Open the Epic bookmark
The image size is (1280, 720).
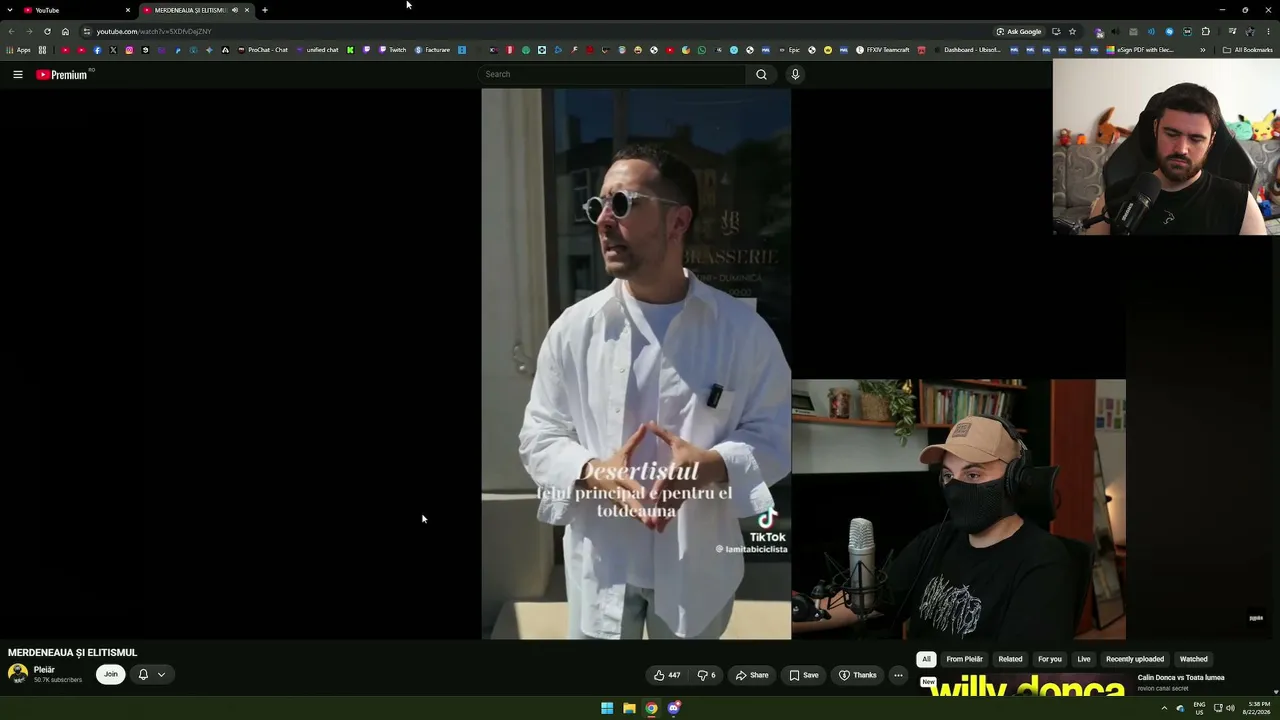(789, 50)
